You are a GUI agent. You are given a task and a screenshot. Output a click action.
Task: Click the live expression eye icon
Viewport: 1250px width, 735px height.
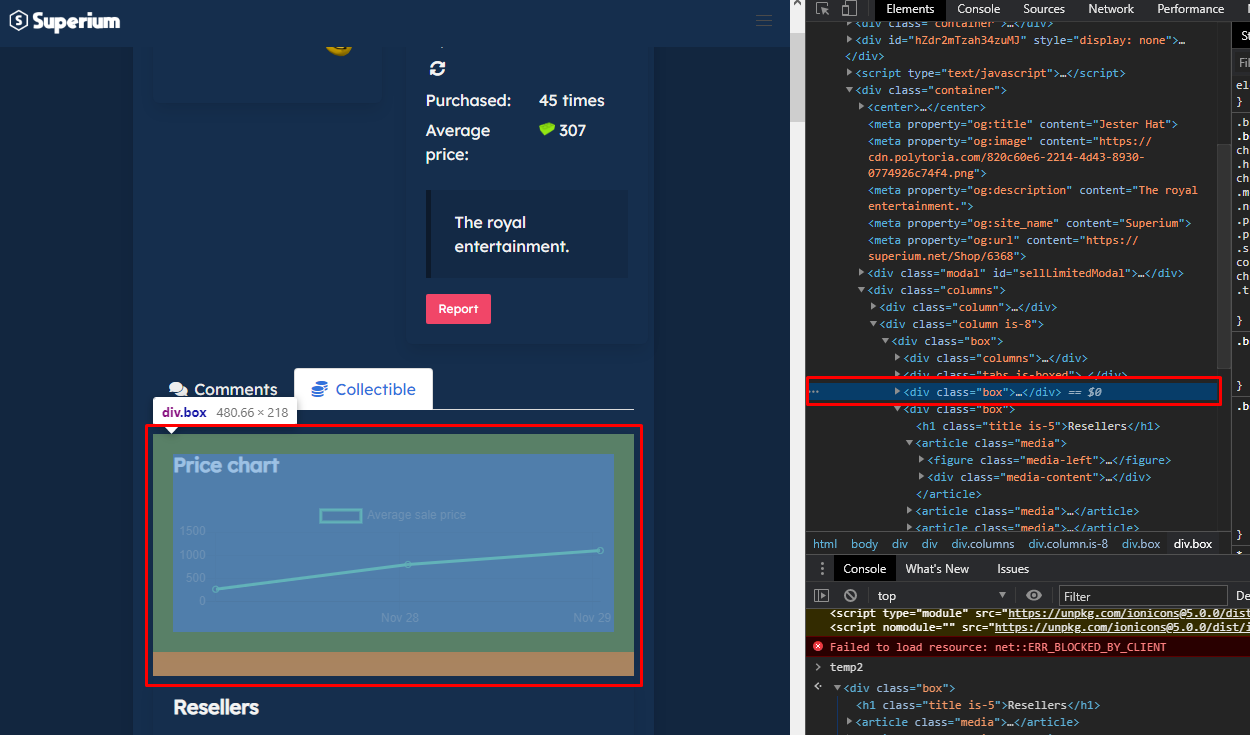(1034, 596)
